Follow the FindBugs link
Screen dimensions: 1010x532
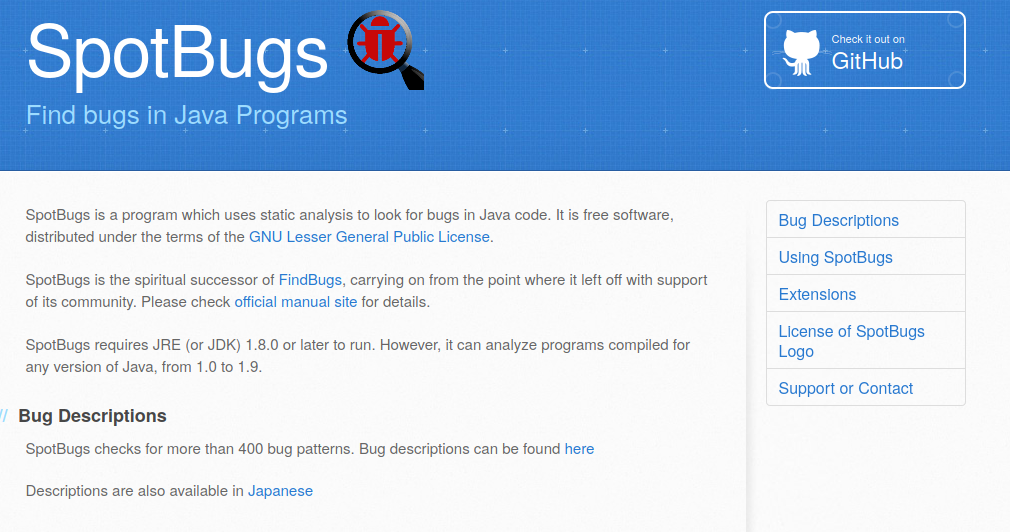(310, 280)
